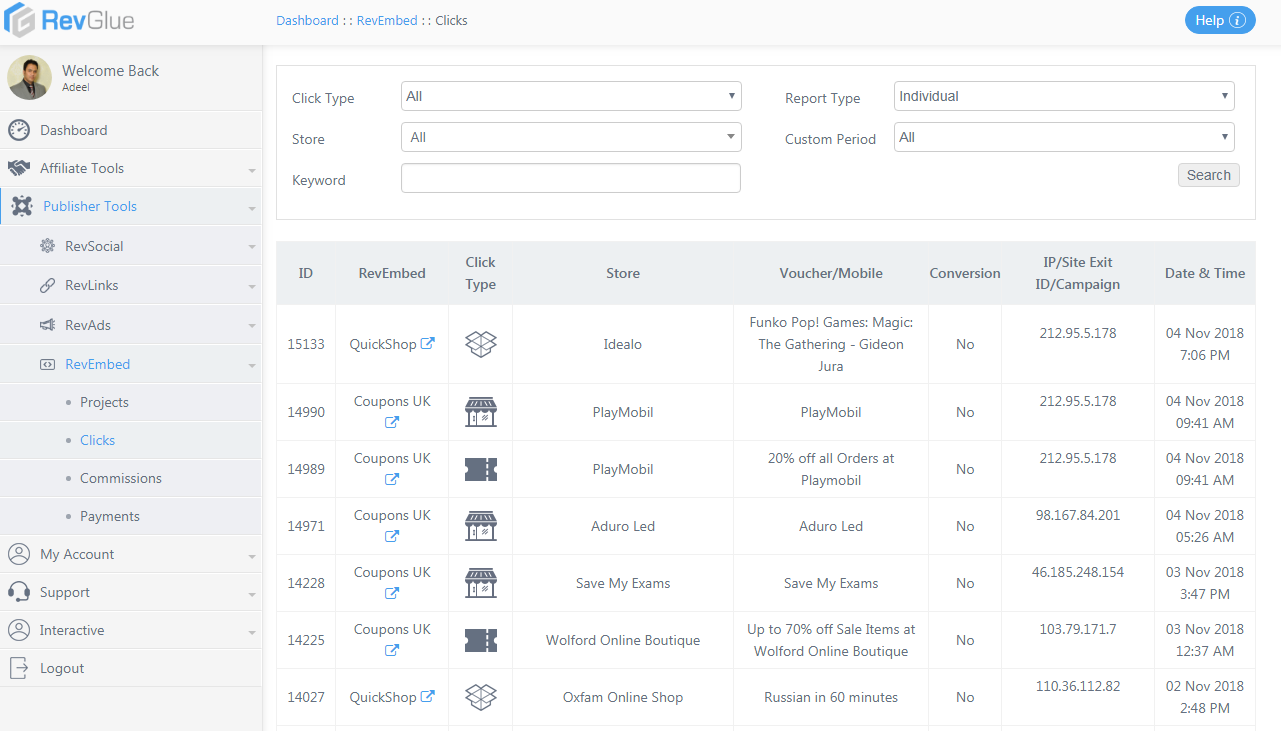Click the Affiliate Tools handshake icon
Image resolution: width=1281 pixels, height=731 pixels.
(19, 168)
